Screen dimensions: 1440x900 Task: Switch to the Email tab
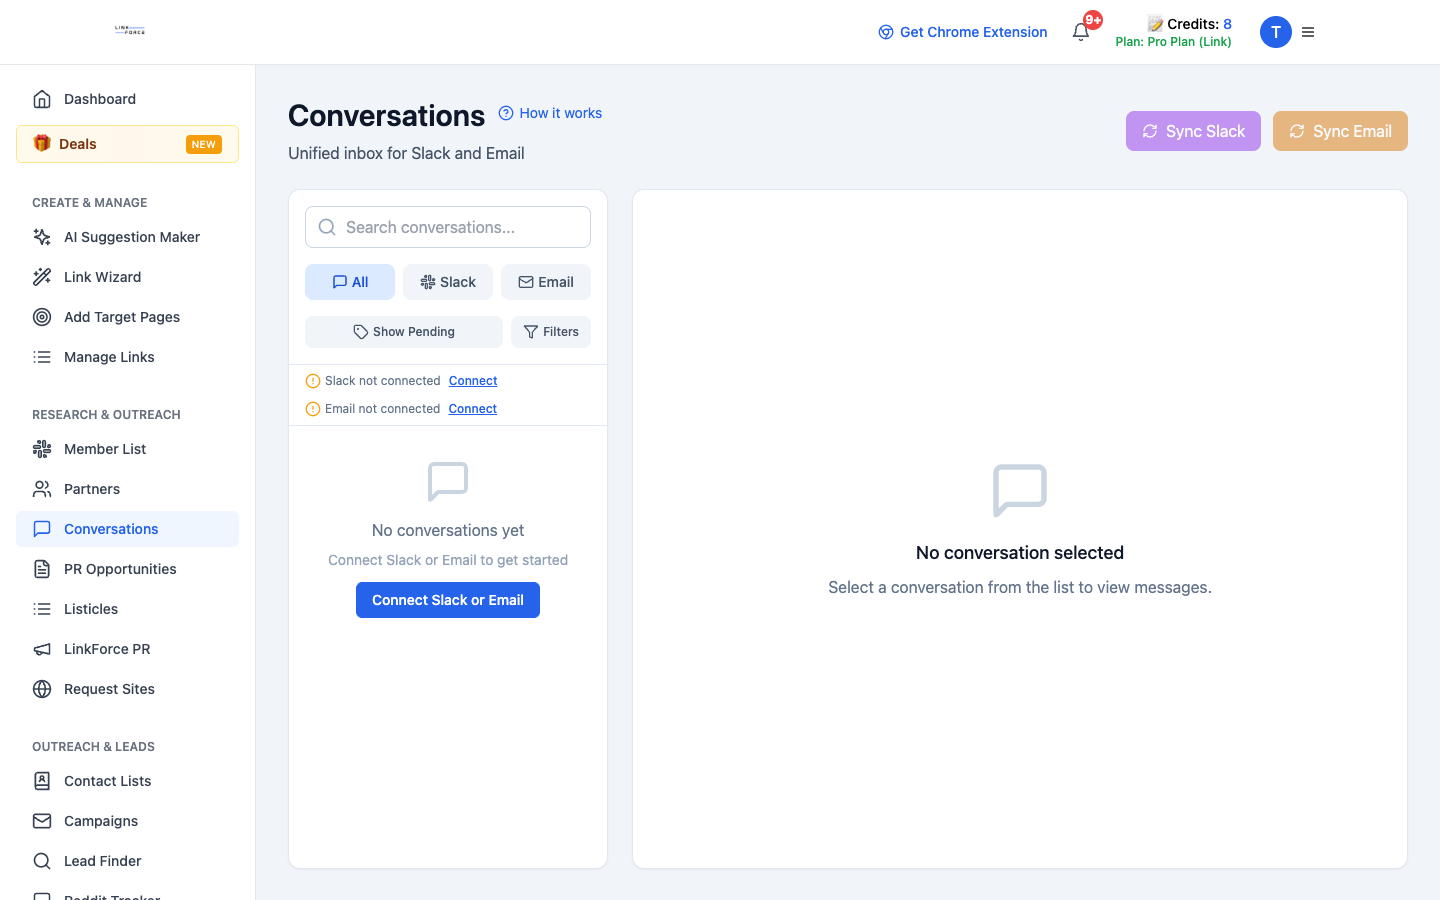(x=546, y=282)
